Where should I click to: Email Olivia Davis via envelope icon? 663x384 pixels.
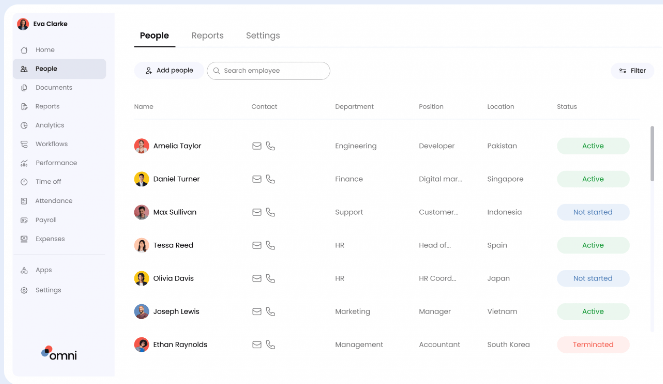click(257, 278)
